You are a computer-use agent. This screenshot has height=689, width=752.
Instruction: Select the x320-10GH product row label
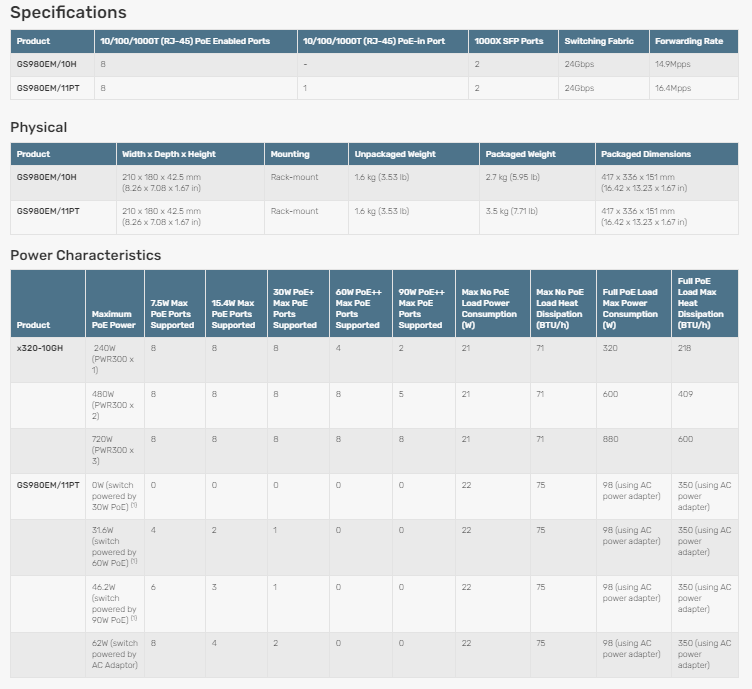[x=40, y=349]
